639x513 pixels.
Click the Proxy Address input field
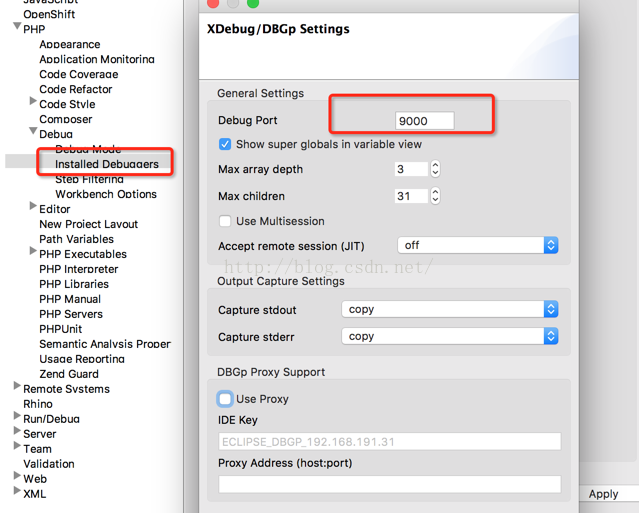pos(390,484)
